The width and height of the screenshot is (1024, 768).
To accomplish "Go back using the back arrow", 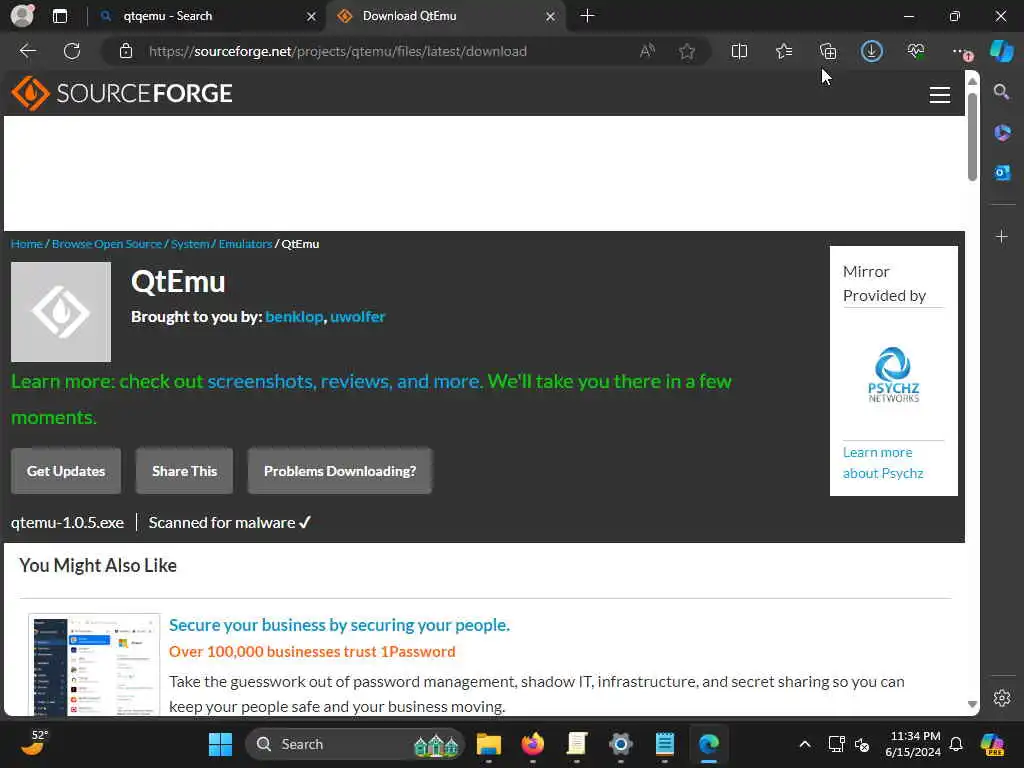I will [x=28, y=51].
